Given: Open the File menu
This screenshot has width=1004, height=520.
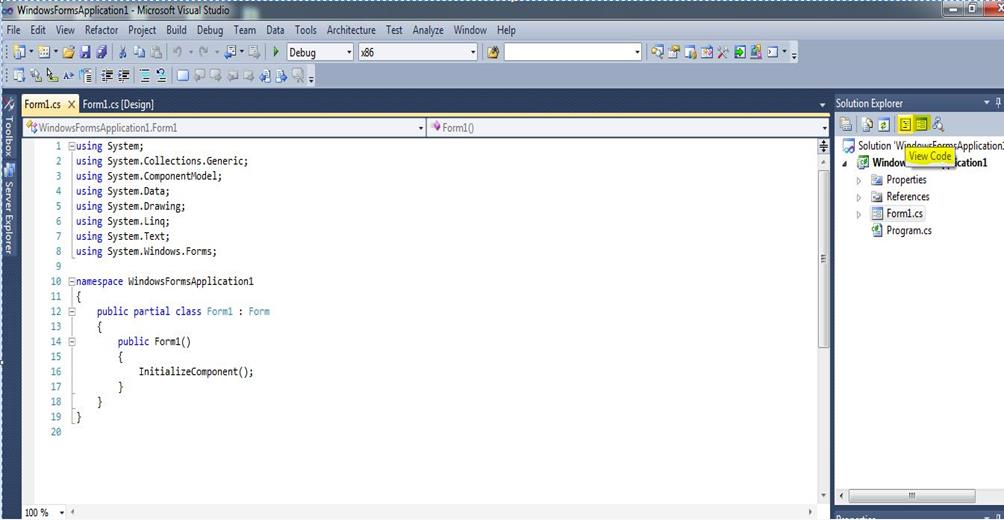Looking at the screenshot, I should tap(13, 30).
